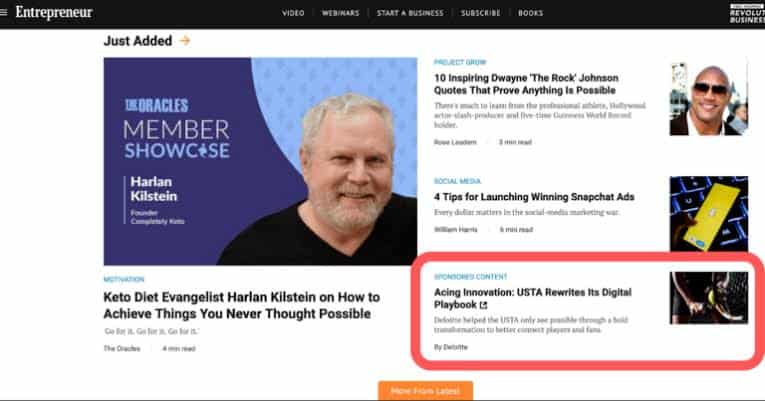The image size is (765, 401).
Task: Open the Harlan Kilstein Member Showcase image
Action: [x=261, y=161]
